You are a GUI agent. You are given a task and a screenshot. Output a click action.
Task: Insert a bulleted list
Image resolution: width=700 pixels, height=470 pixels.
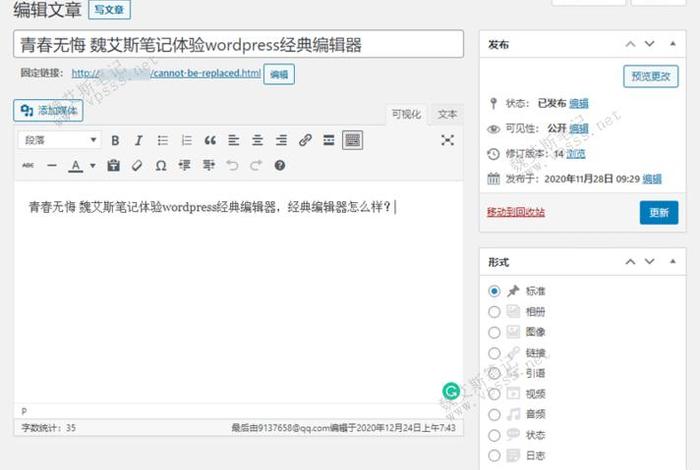tap(162, 141)
